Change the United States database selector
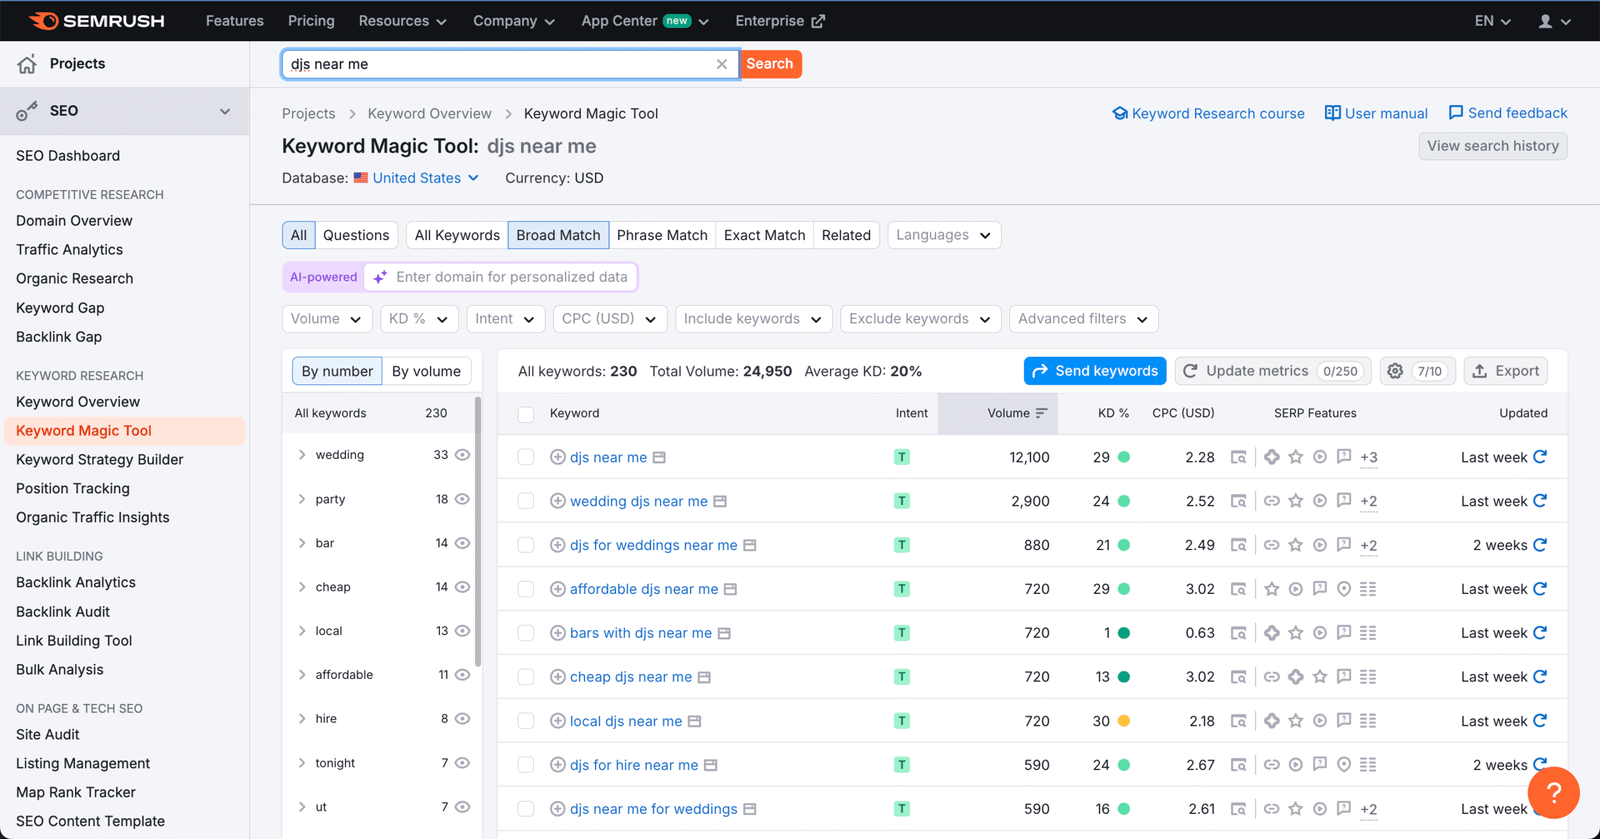Viewport: 1600px width, 839px height. click(x=417, y=178)
